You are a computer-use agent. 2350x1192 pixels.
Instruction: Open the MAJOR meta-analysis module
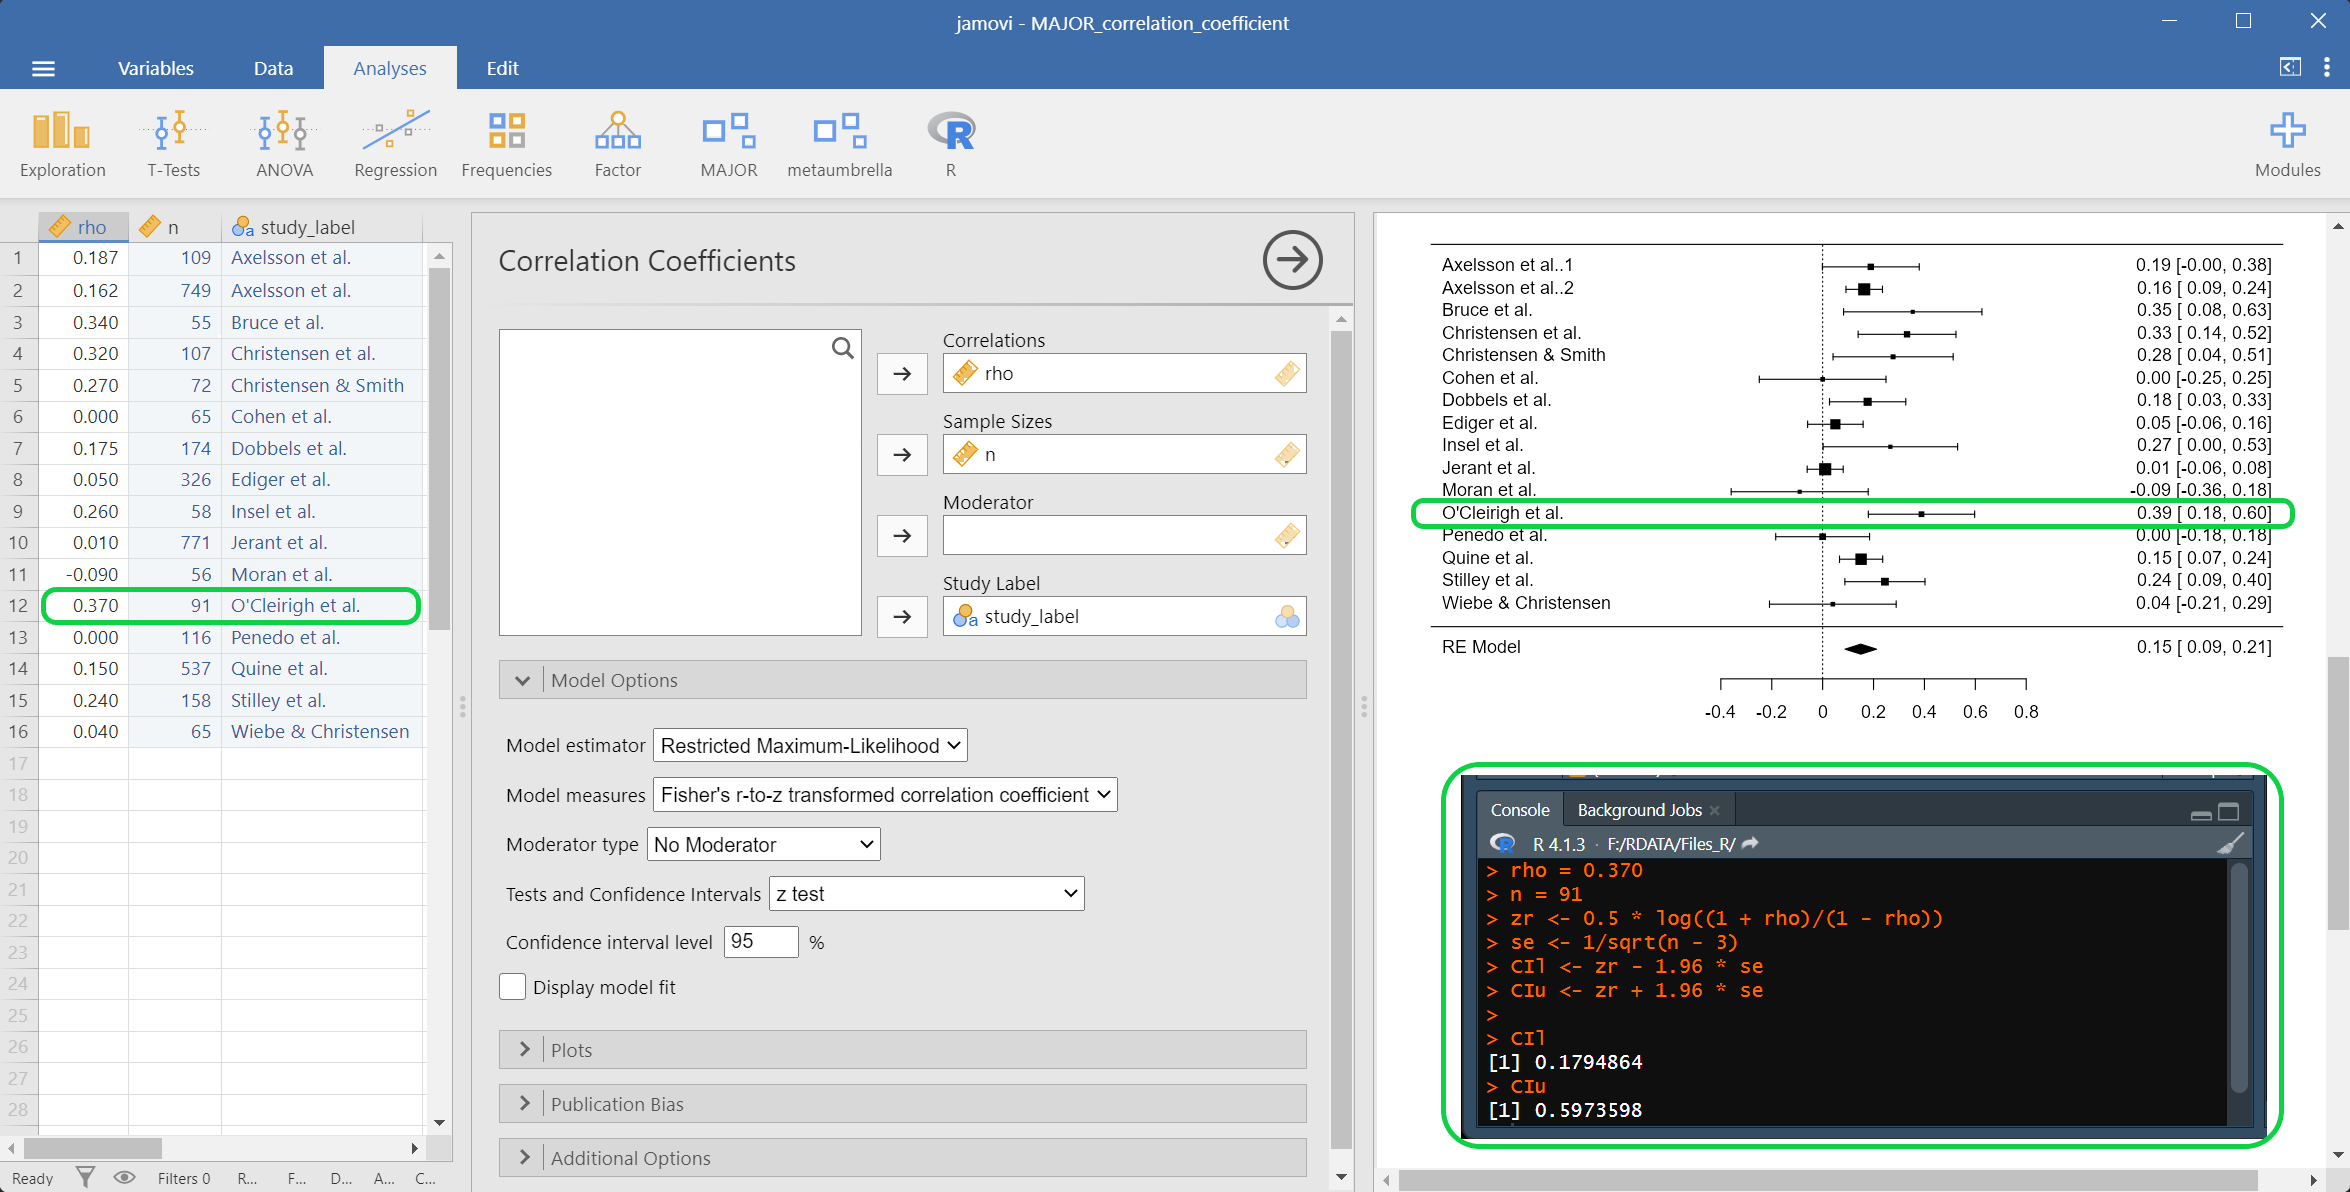[x=728, y=144]
